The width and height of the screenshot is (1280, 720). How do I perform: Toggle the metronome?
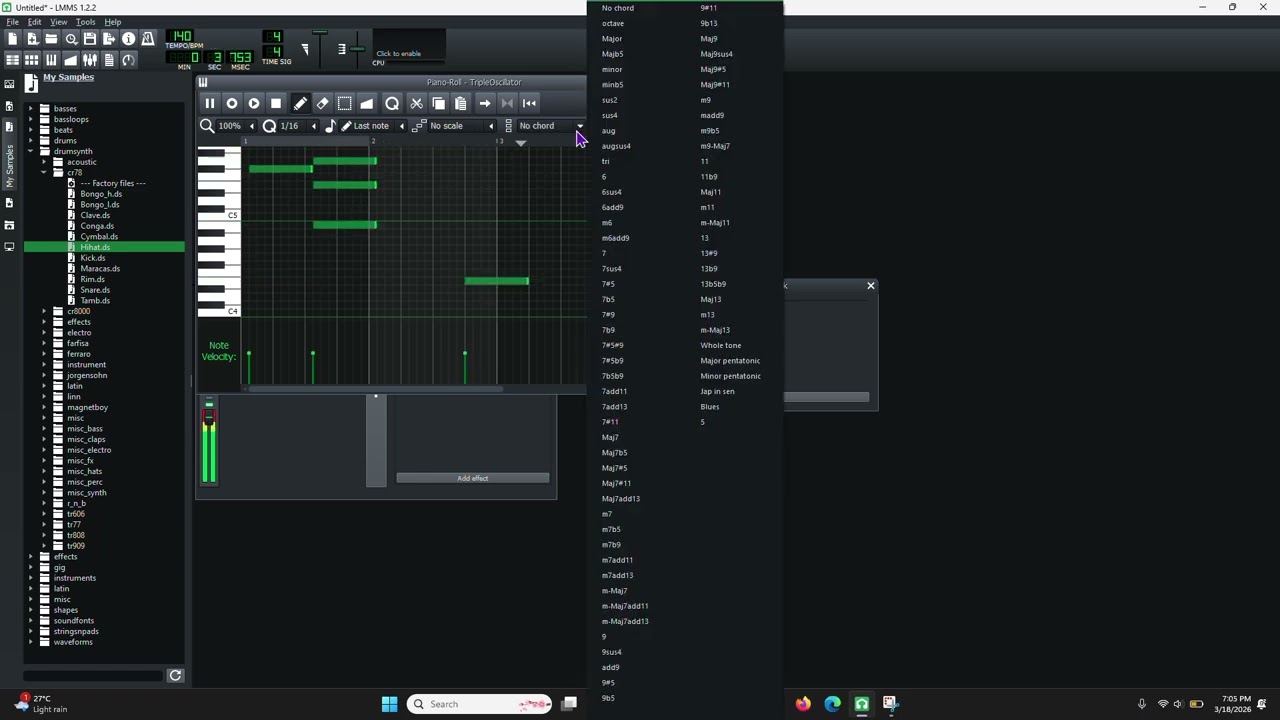148,39
